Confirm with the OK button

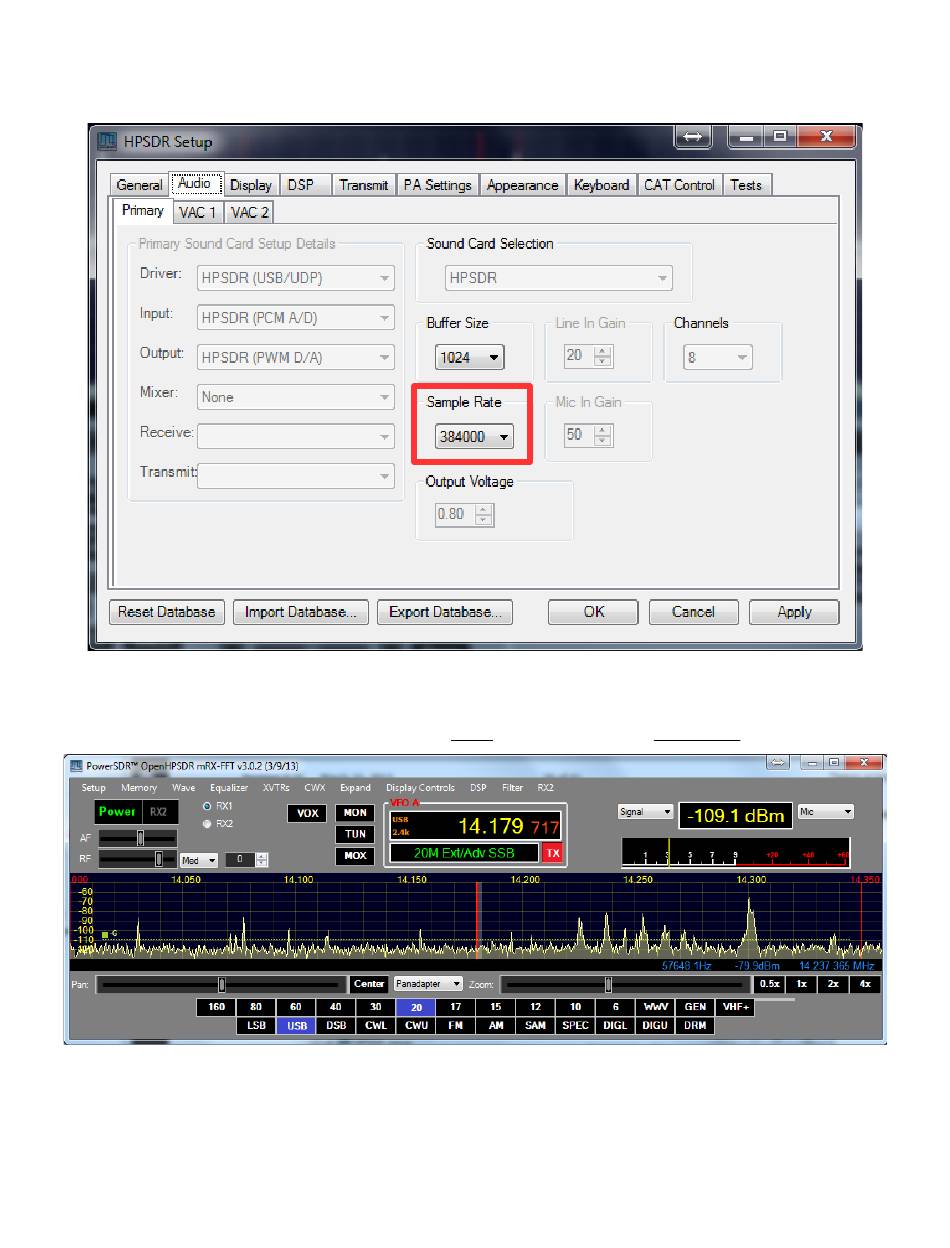pyautogui.click(x=593, y=612)
